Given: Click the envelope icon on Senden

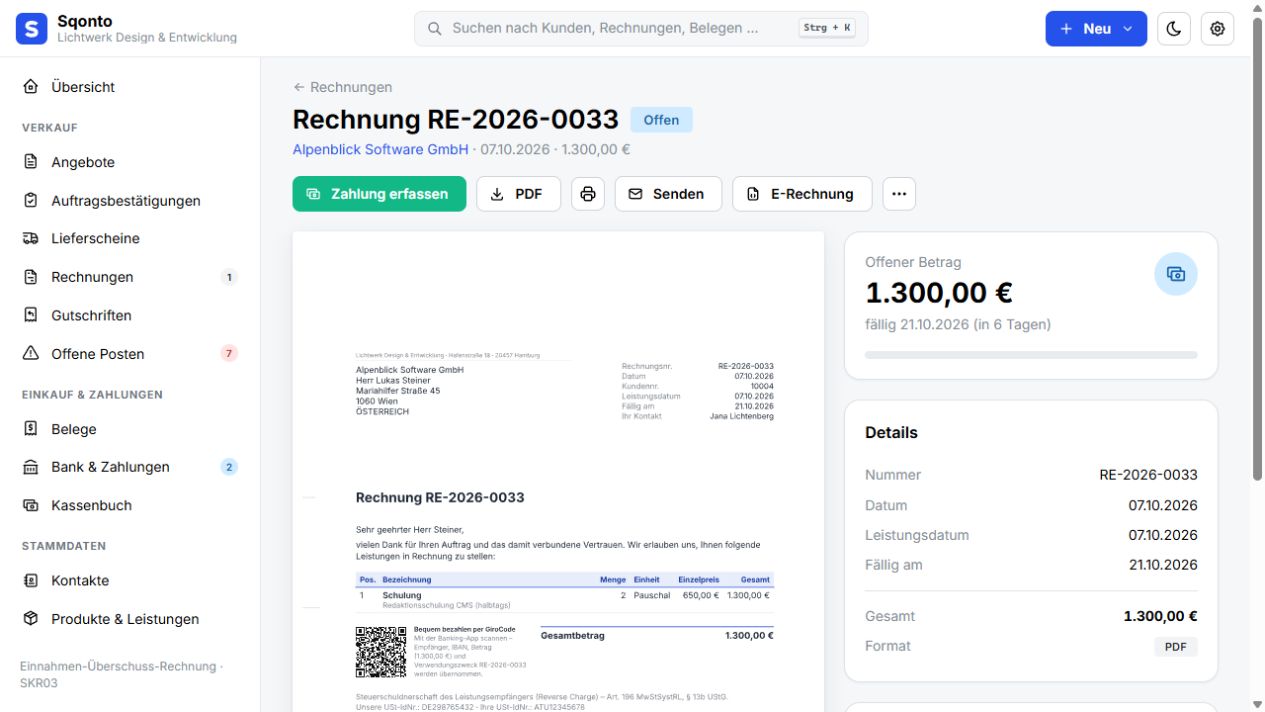Looking at the screenshot, I should pos(635,194).
